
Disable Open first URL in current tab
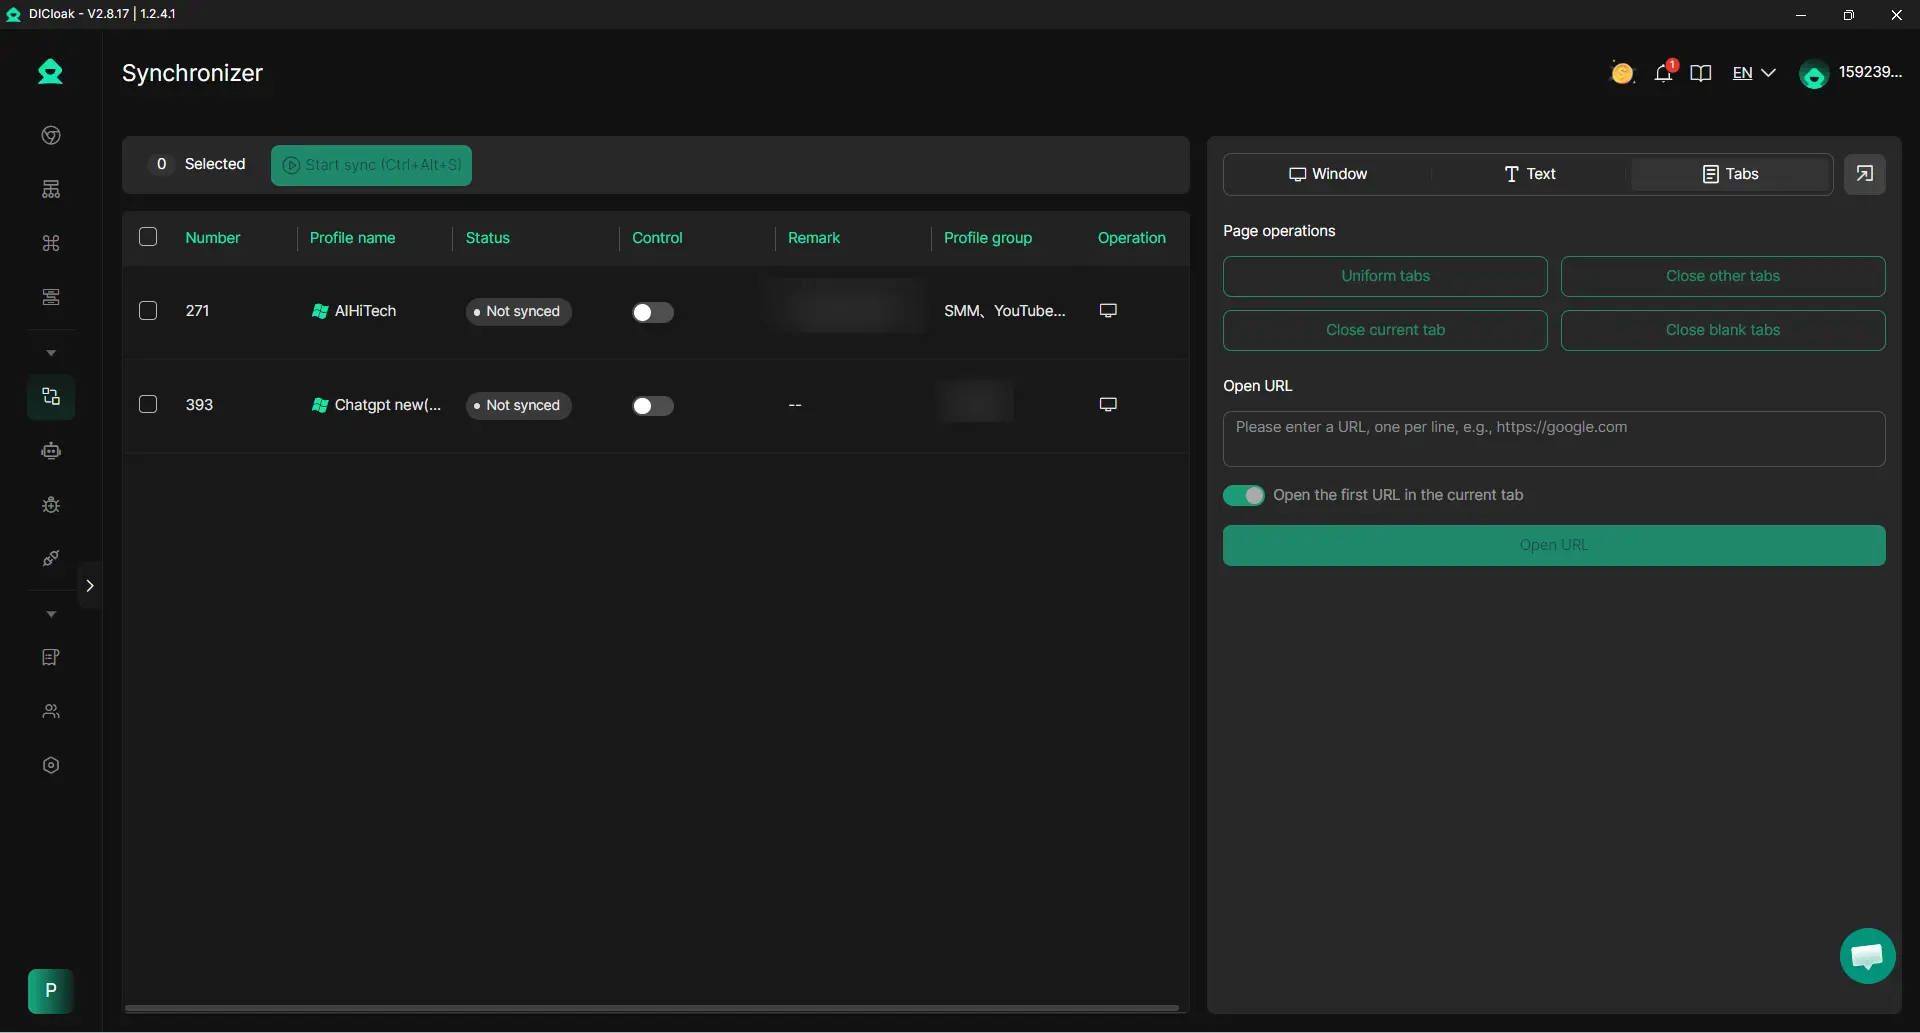1243,496
